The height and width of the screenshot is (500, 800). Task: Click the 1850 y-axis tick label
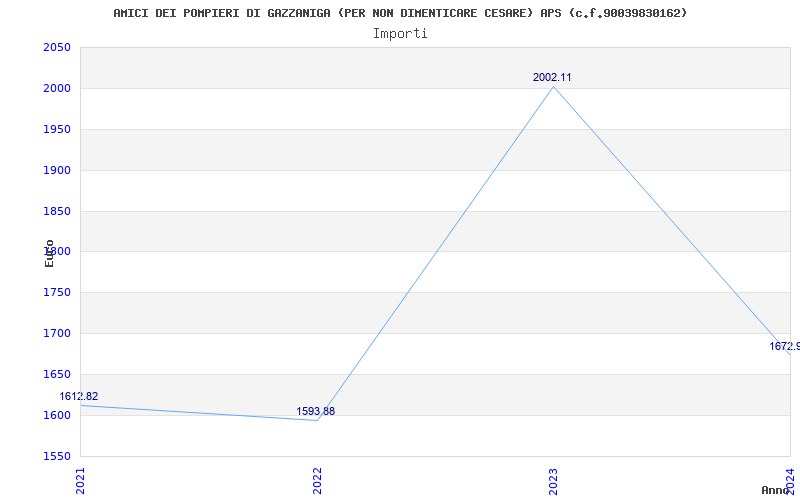click(x=57, y=211)
